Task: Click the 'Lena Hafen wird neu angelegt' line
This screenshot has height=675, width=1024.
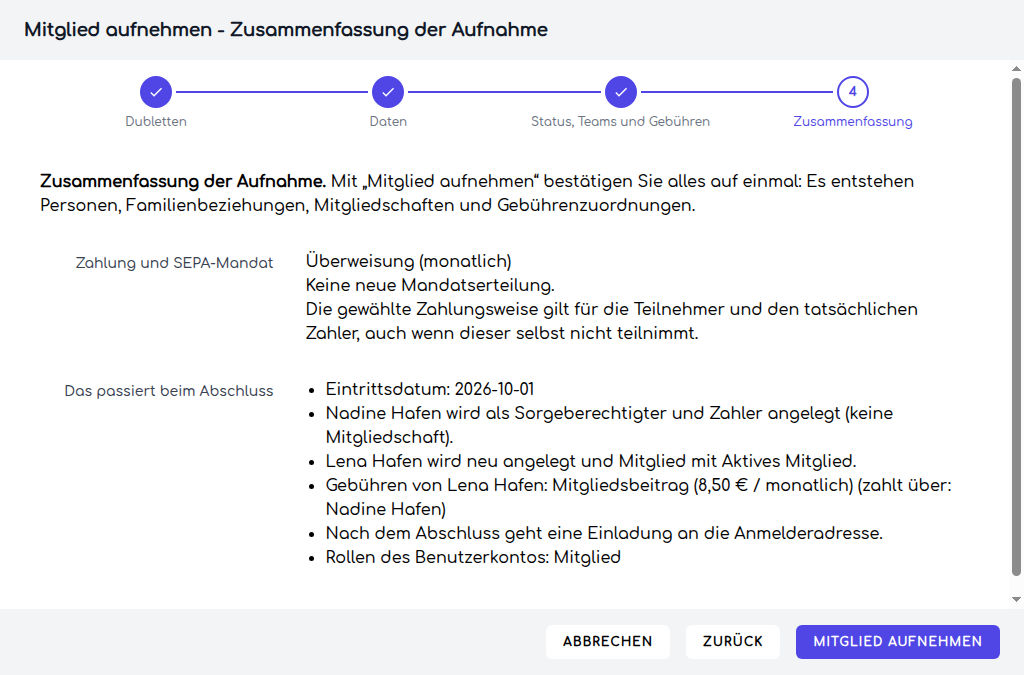Action: point(591,462)
